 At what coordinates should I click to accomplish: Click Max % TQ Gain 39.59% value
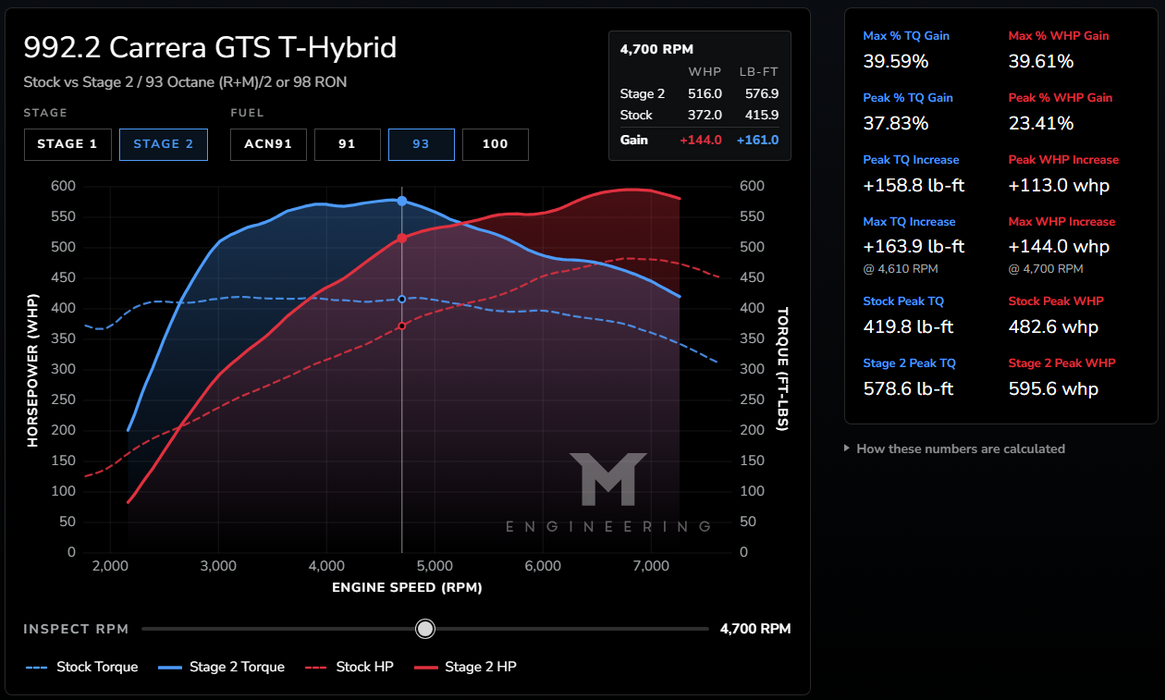tap(895, 62)
